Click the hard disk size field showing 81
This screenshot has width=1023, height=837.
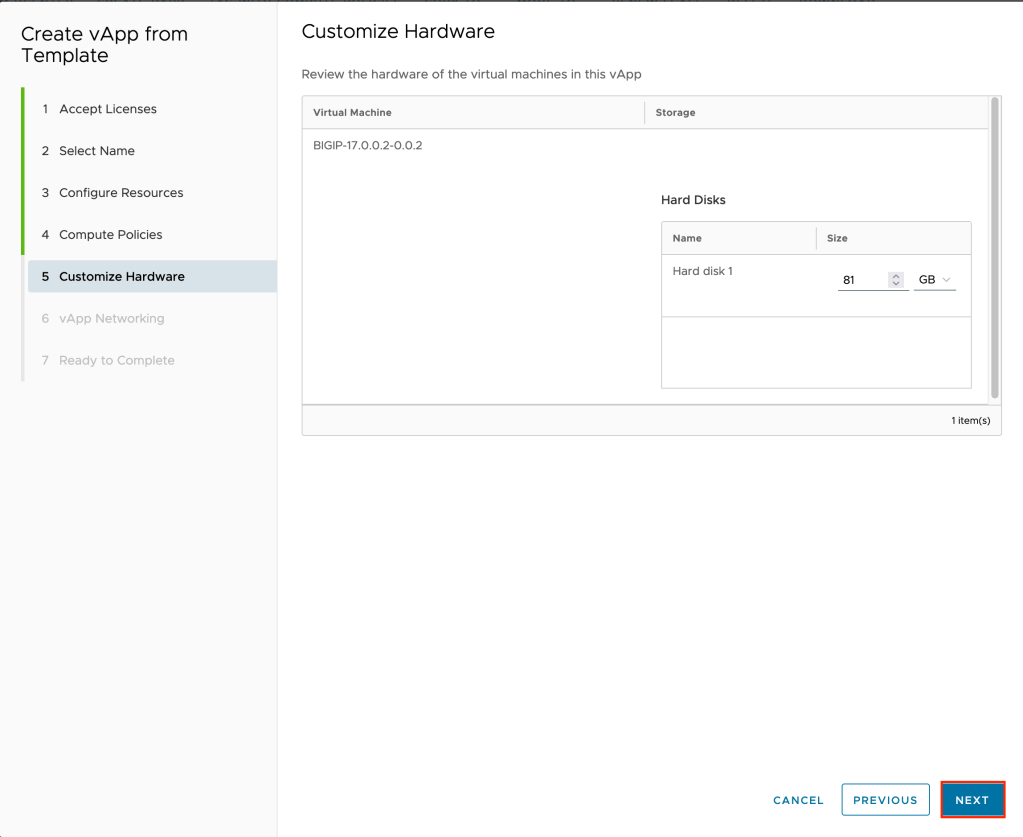[860, 280]
